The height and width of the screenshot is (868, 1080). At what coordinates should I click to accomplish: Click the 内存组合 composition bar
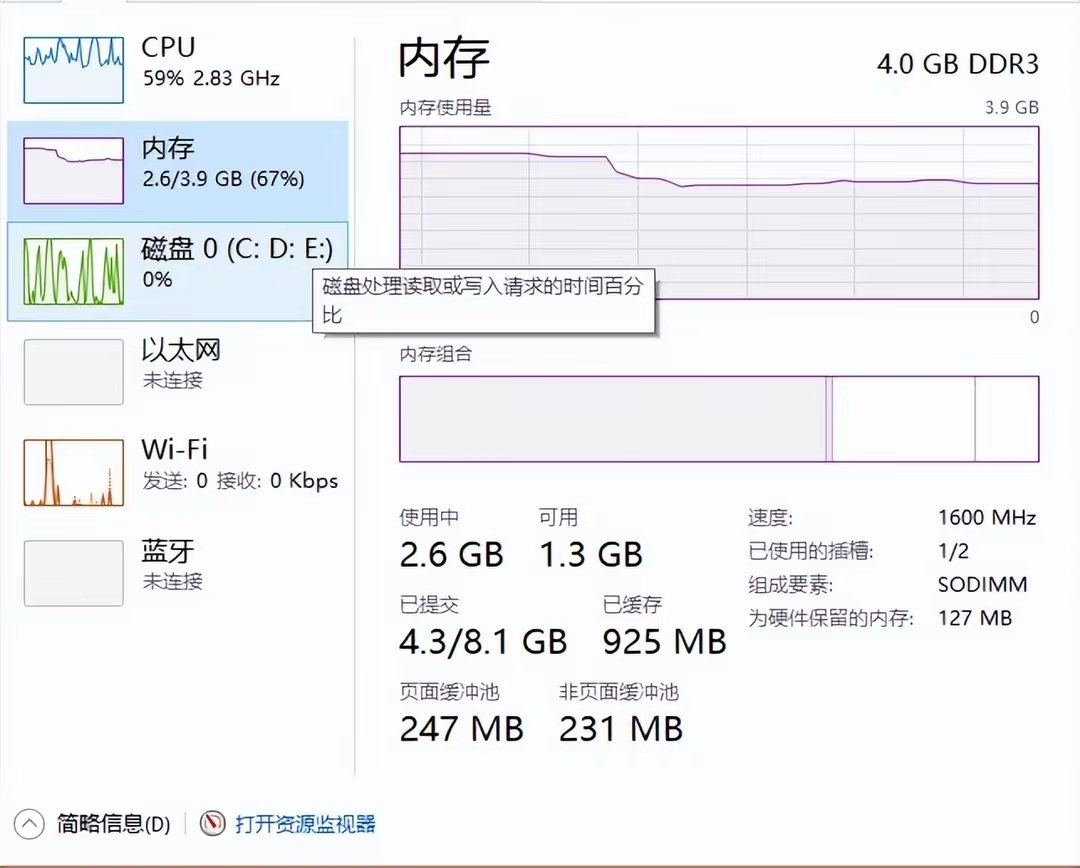click(x=719, y=419)
